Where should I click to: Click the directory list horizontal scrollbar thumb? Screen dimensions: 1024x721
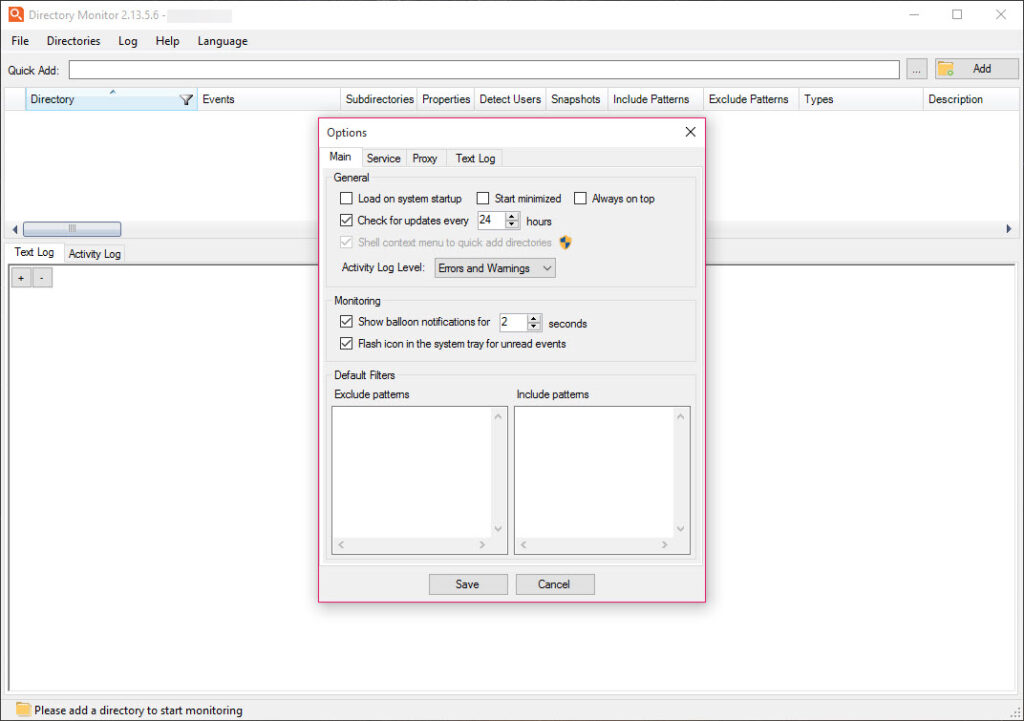pyautogui.click(x=72, y=229)
